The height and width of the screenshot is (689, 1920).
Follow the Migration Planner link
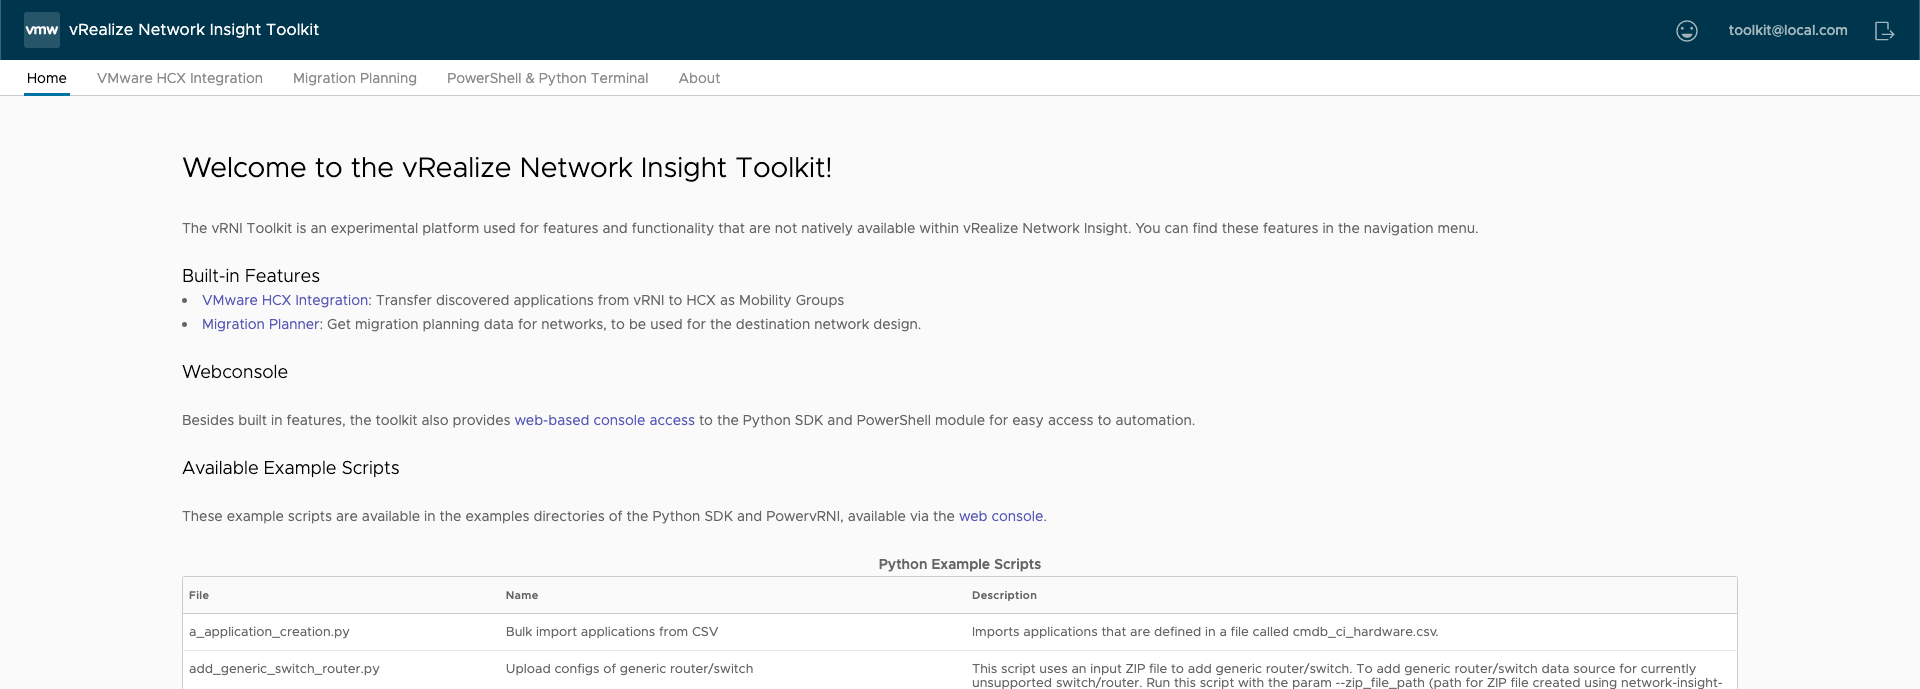(260, 324)
